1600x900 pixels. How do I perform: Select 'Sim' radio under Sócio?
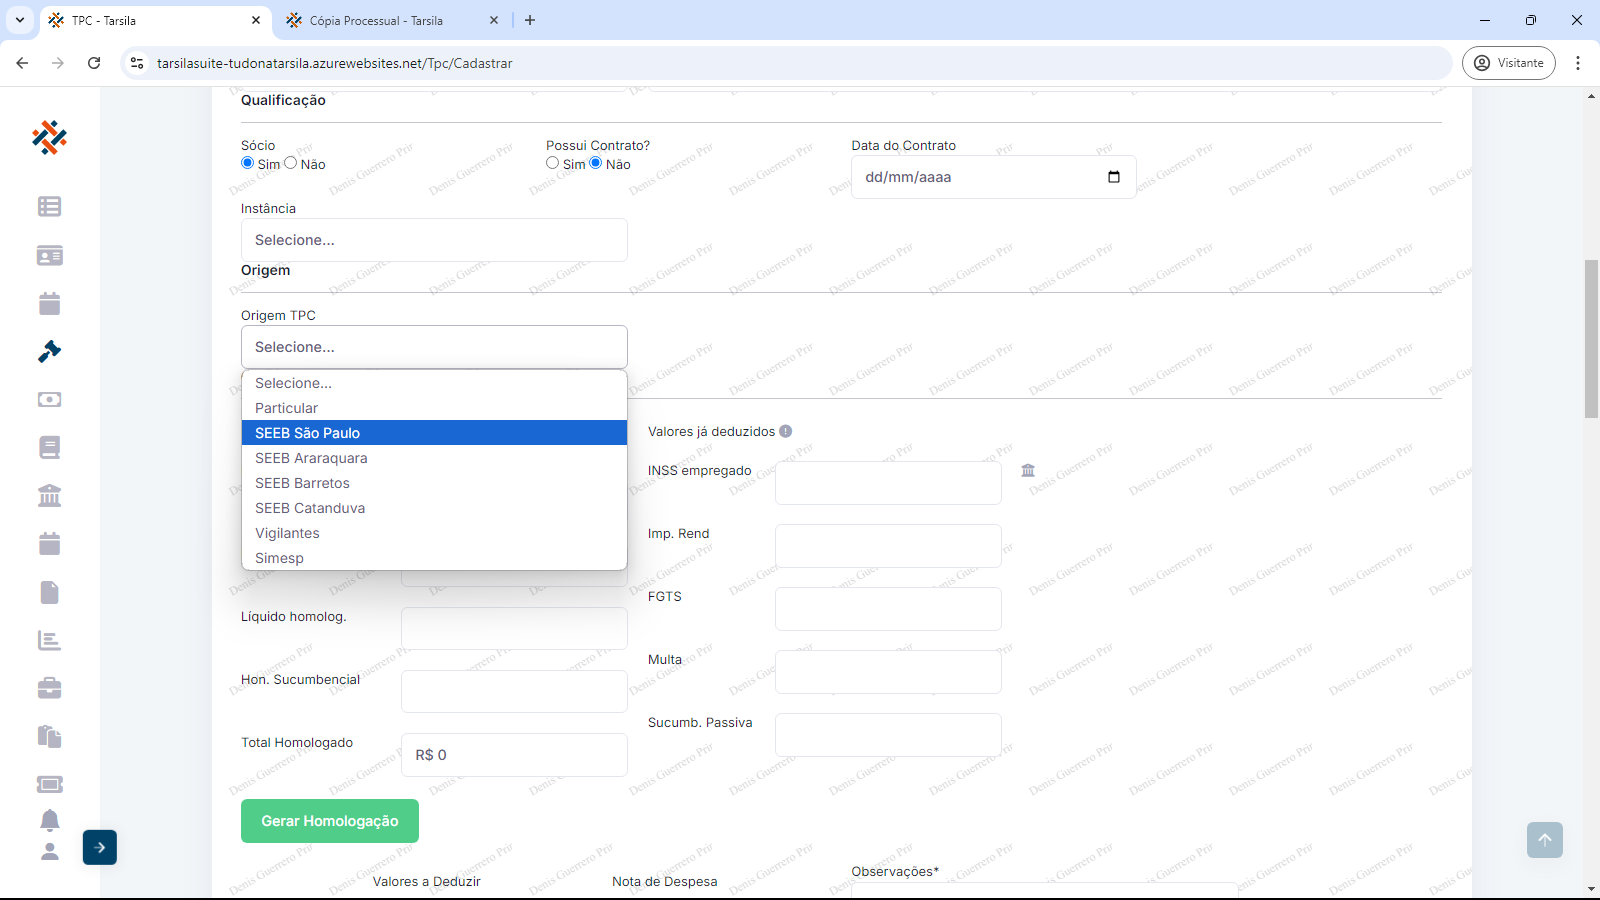pos(248,163)
